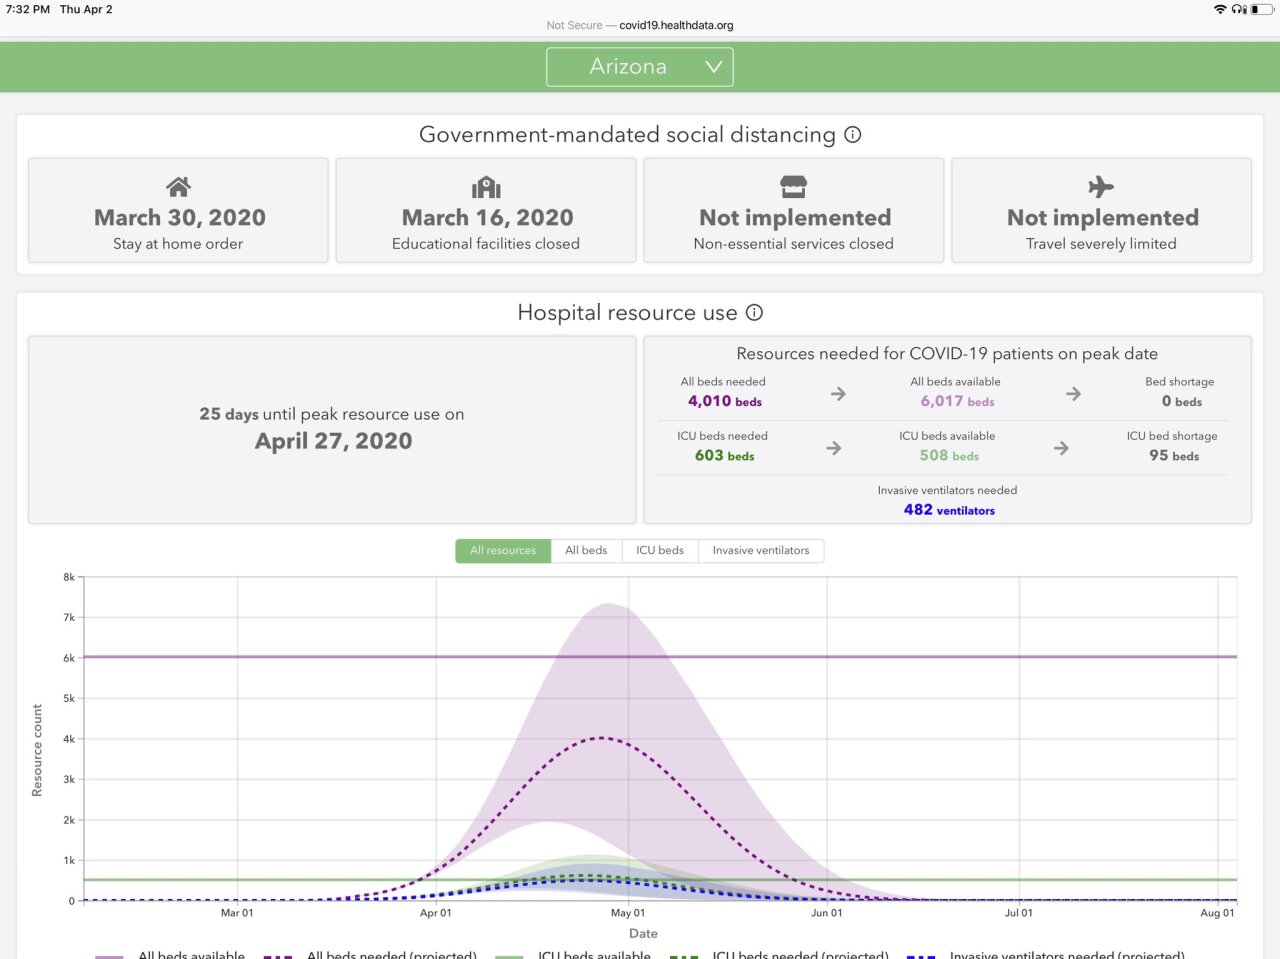Switch to the Invasive ventilators tab
Image resolution: width=1280 pixels, height=959 pixels.
click(x=761, y=551)
